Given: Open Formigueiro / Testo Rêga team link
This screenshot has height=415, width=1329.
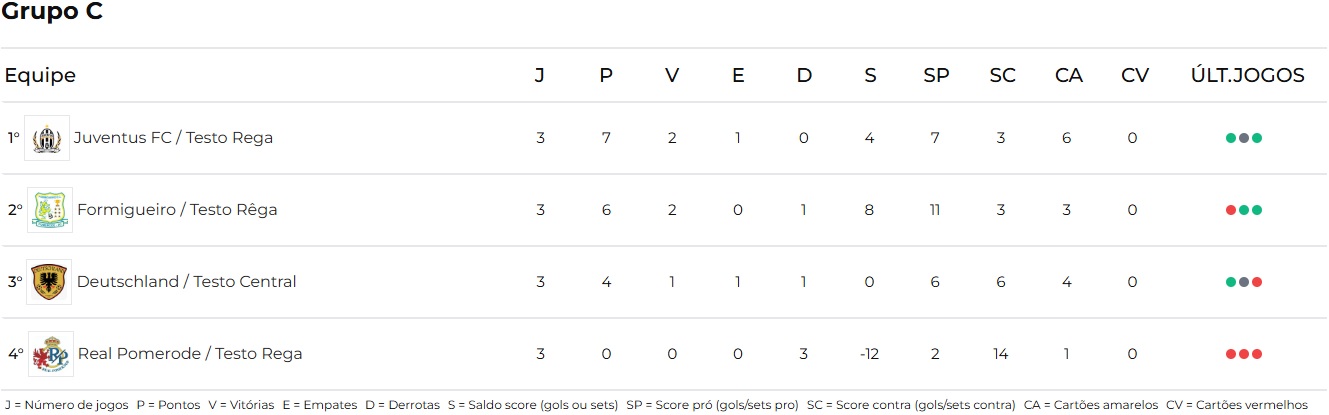Looking at the screenshot, I should coord(177,210).
